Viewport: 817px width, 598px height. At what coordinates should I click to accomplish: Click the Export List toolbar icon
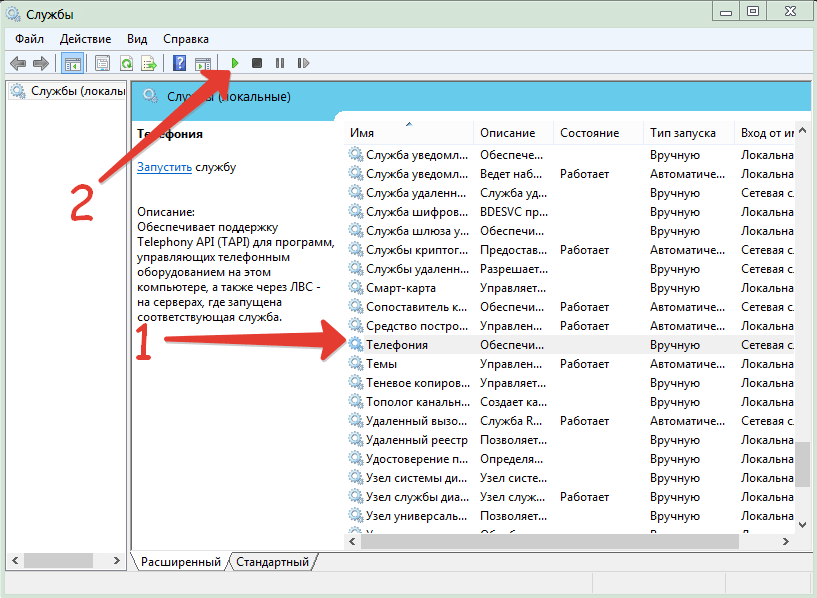pos(149,63)
